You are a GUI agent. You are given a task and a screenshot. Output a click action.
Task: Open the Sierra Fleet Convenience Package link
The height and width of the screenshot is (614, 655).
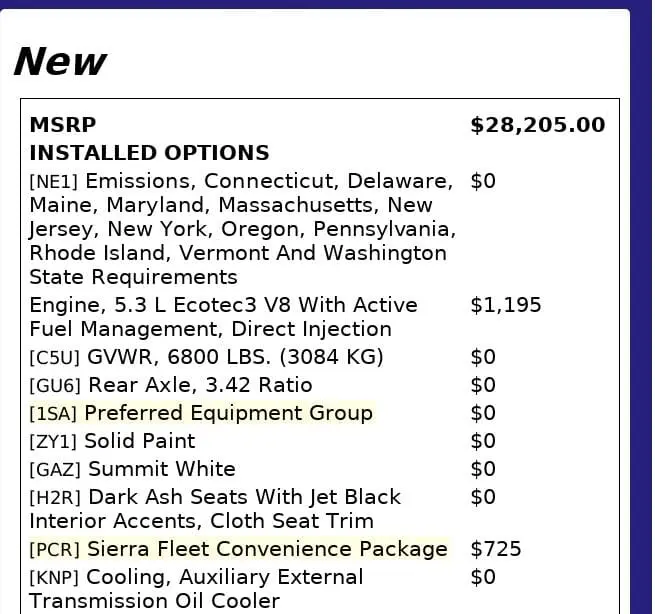pyautogui.click(x=267, y=549)
